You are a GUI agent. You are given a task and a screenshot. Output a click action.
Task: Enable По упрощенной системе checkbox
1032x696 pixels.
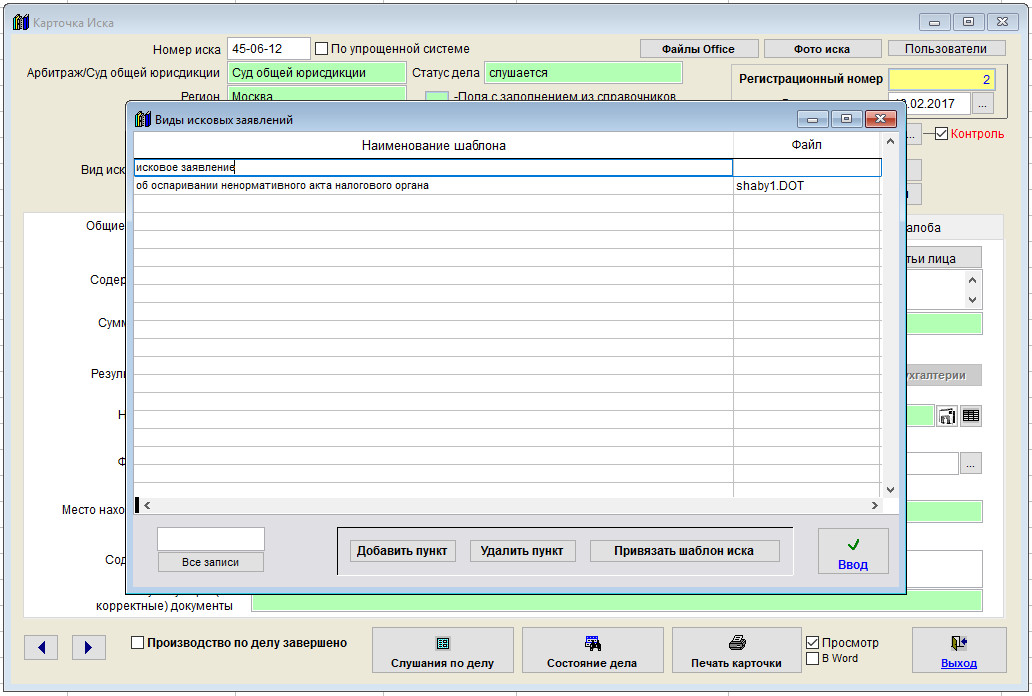coord(322,48)
